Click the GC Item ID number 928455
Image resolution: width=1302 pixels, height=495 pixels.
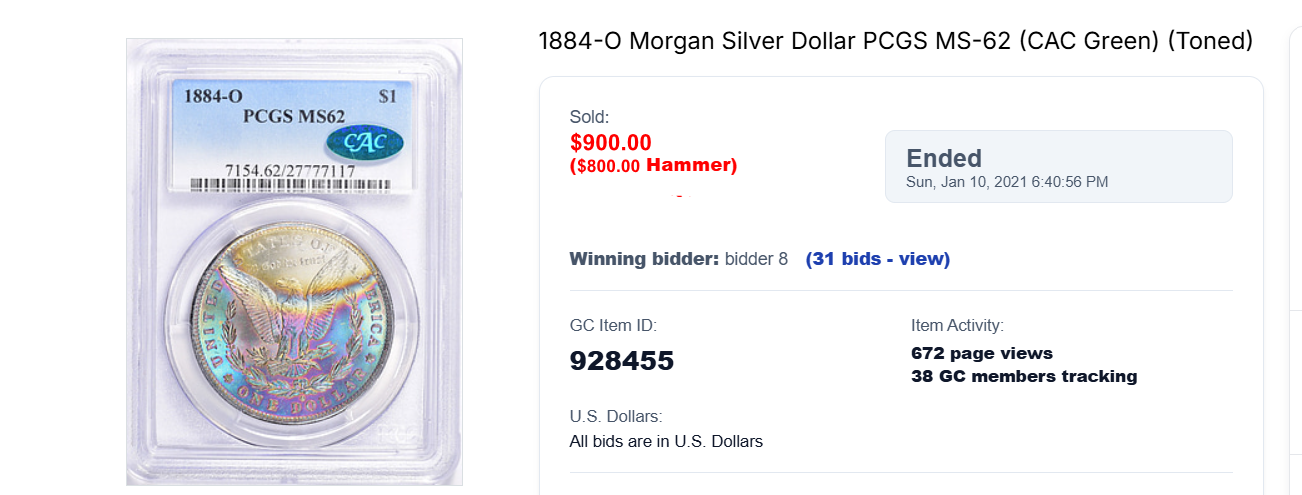point(622,361)
